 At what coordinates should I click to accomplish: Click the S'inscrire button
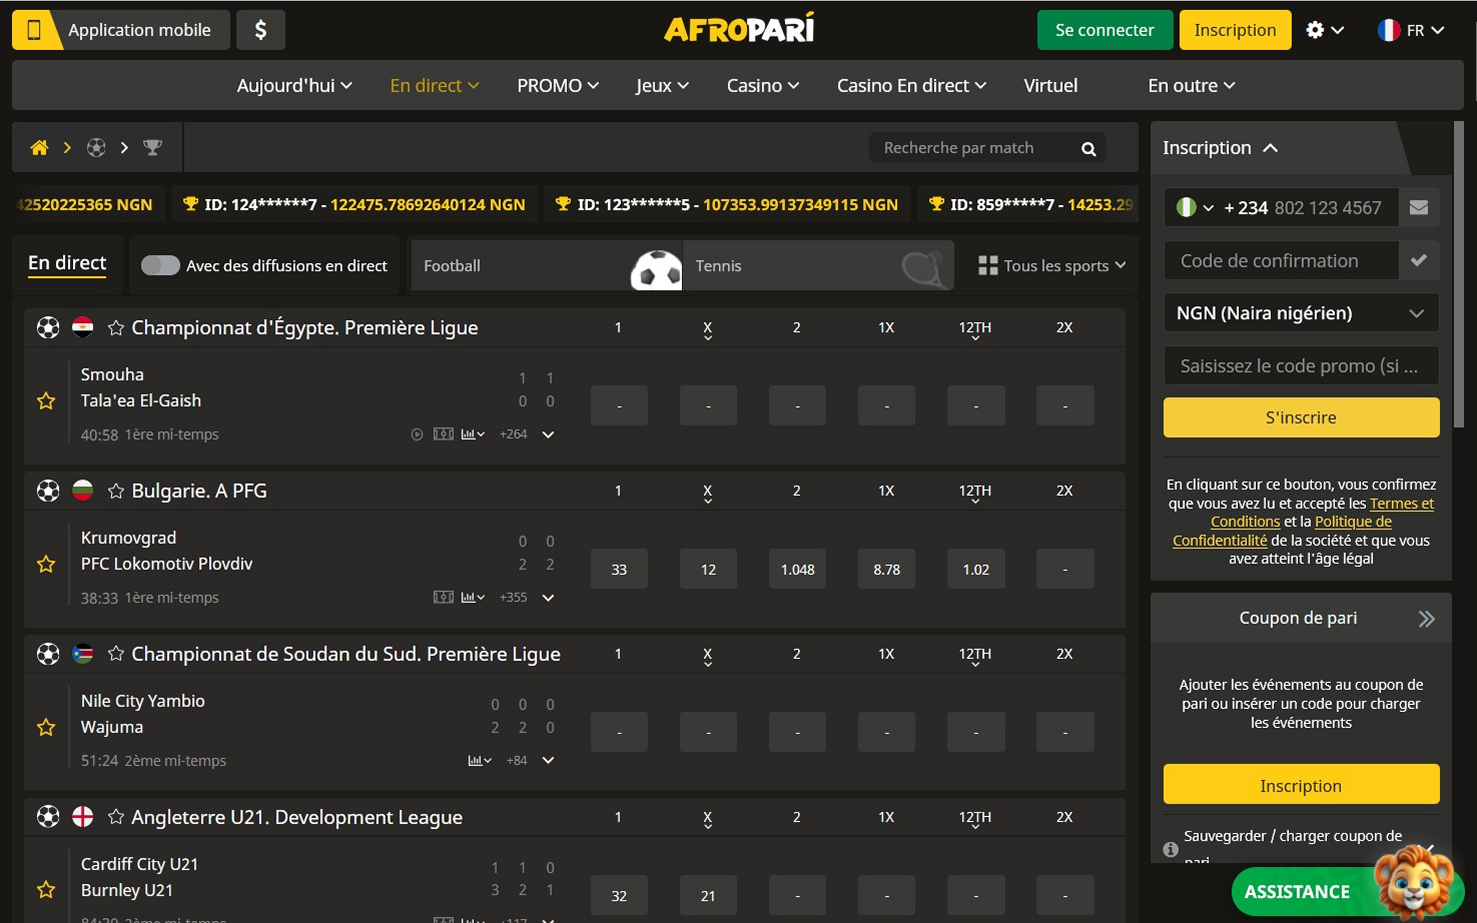pyautogui.click(x=1301, y=418)
